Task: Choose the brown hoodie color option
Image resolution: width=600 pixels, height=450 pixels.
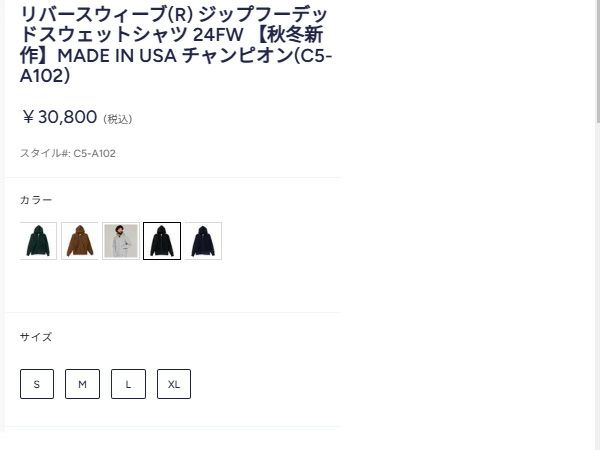Action: pos(80,241)
